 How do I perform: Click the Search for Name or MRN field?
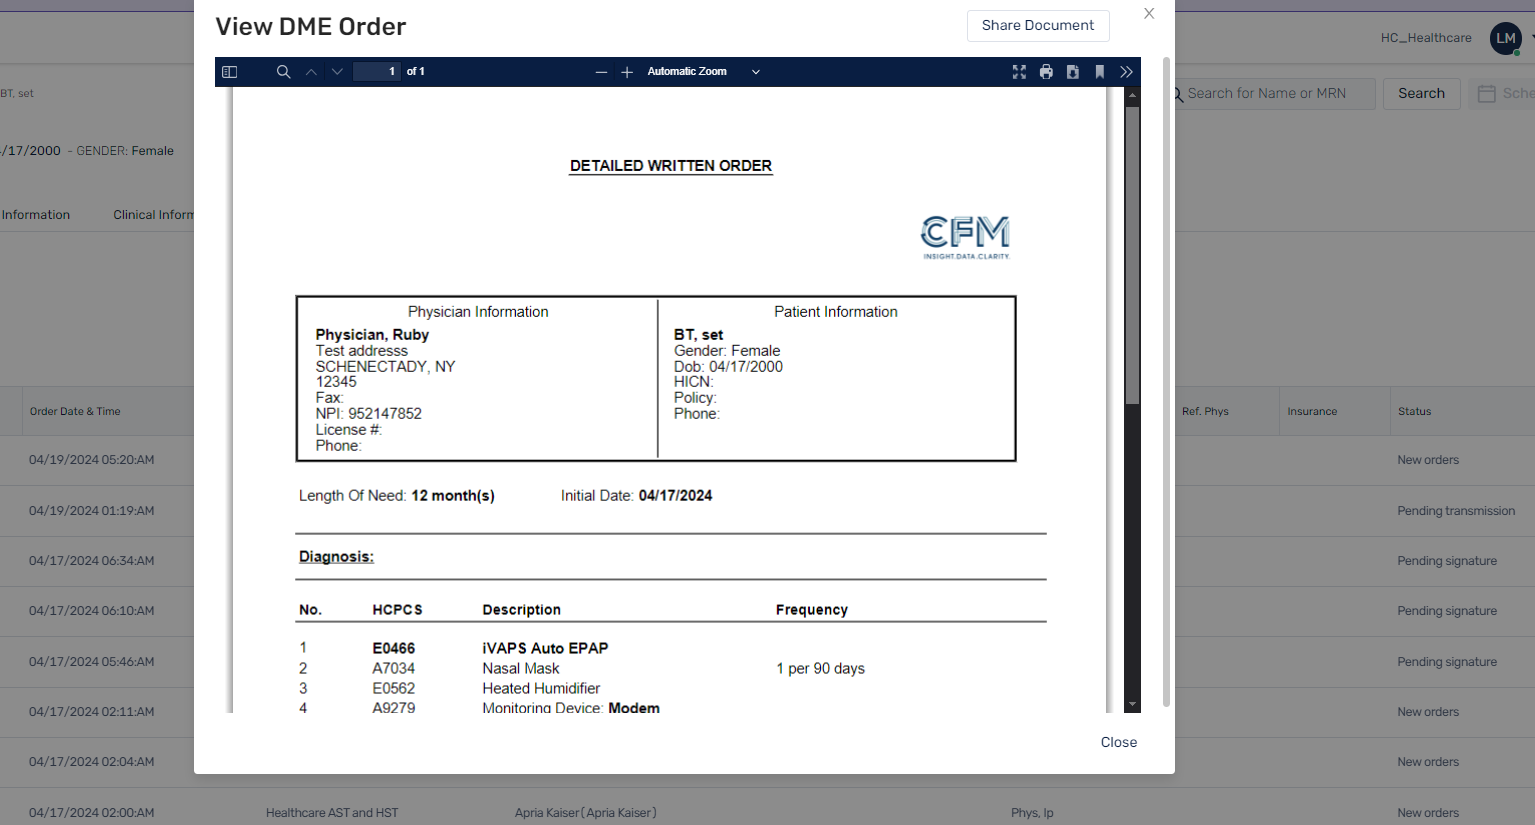coord(1275,94)
